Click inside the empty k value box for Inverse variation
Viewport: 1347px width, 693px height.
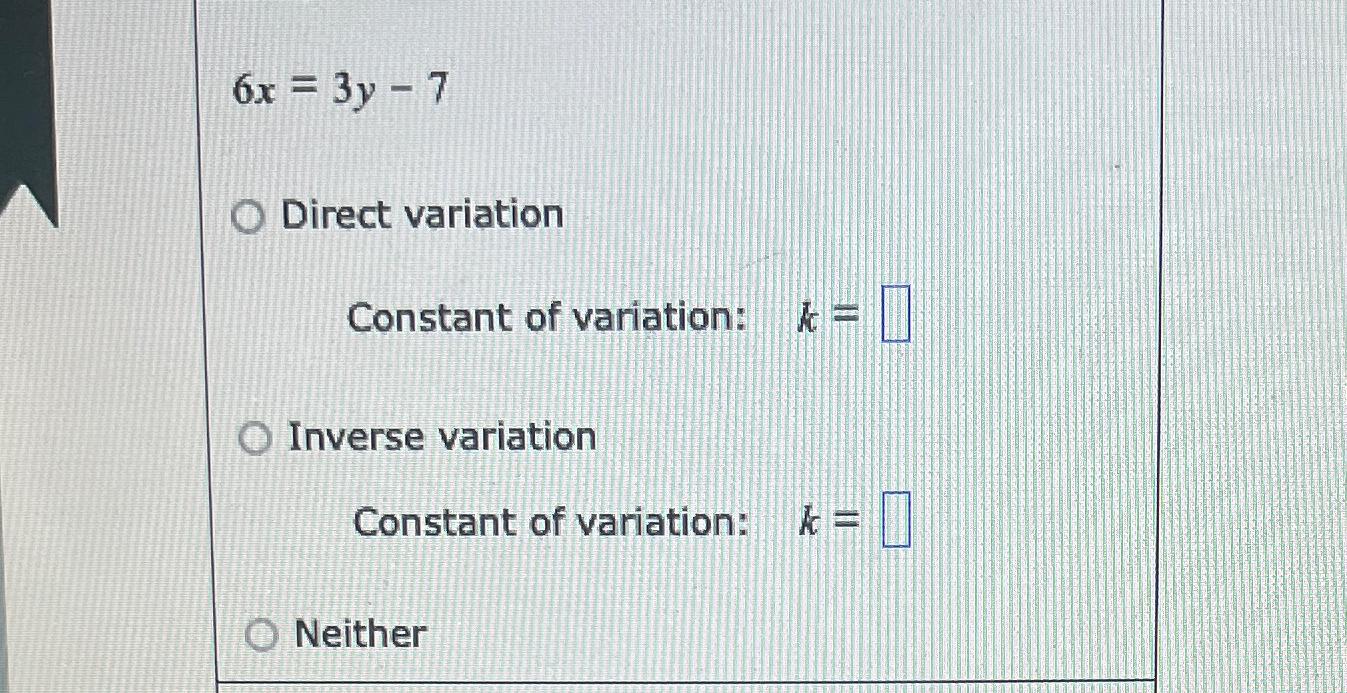(x=897, y=518)
